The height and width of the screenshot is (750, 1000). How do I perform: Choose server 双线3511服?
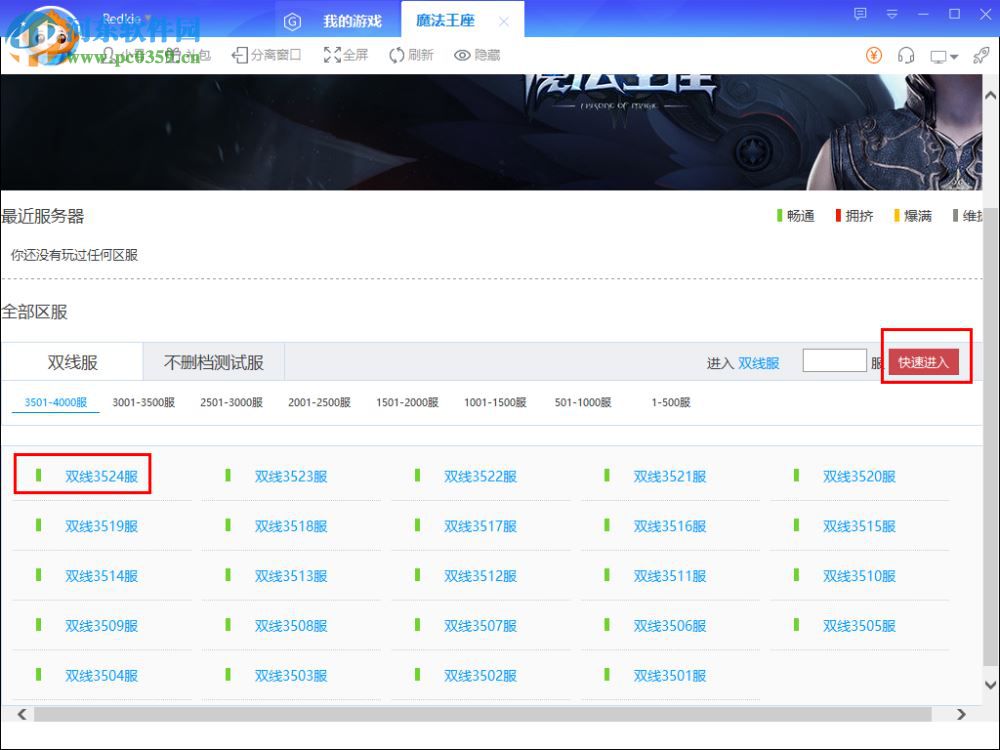coord(670,576)
